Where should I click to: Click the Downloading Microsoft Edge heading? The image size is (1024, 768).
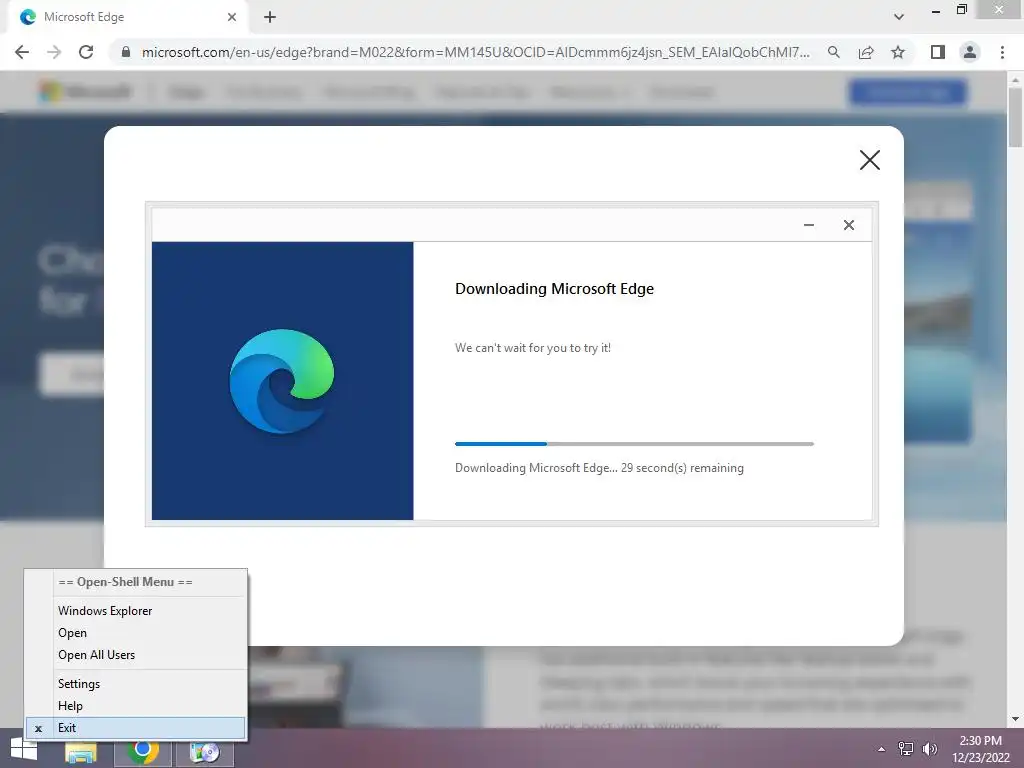pos(554,289)
